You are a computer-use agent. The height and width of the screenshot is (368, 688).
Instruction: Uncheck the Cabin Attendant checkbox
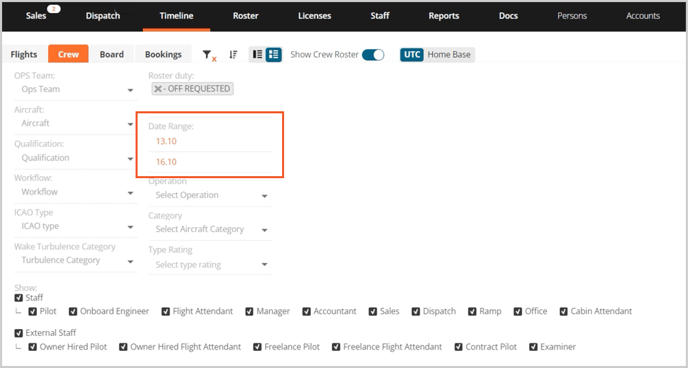click(564, 311)
